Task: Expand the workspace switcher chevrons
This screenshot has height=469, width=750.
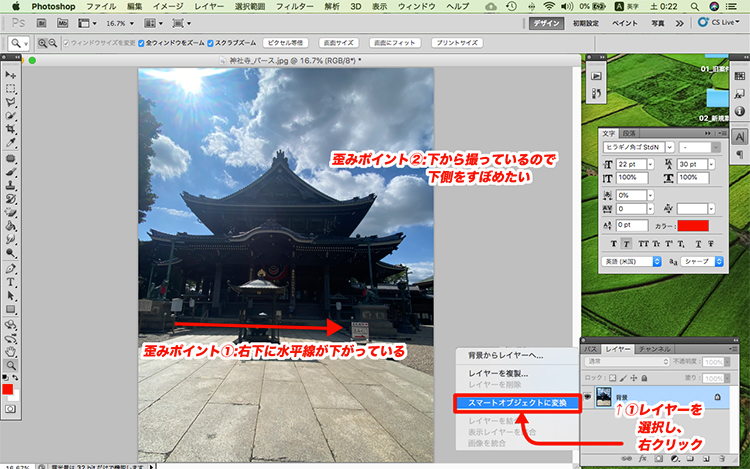Action: tap(680, 23)
